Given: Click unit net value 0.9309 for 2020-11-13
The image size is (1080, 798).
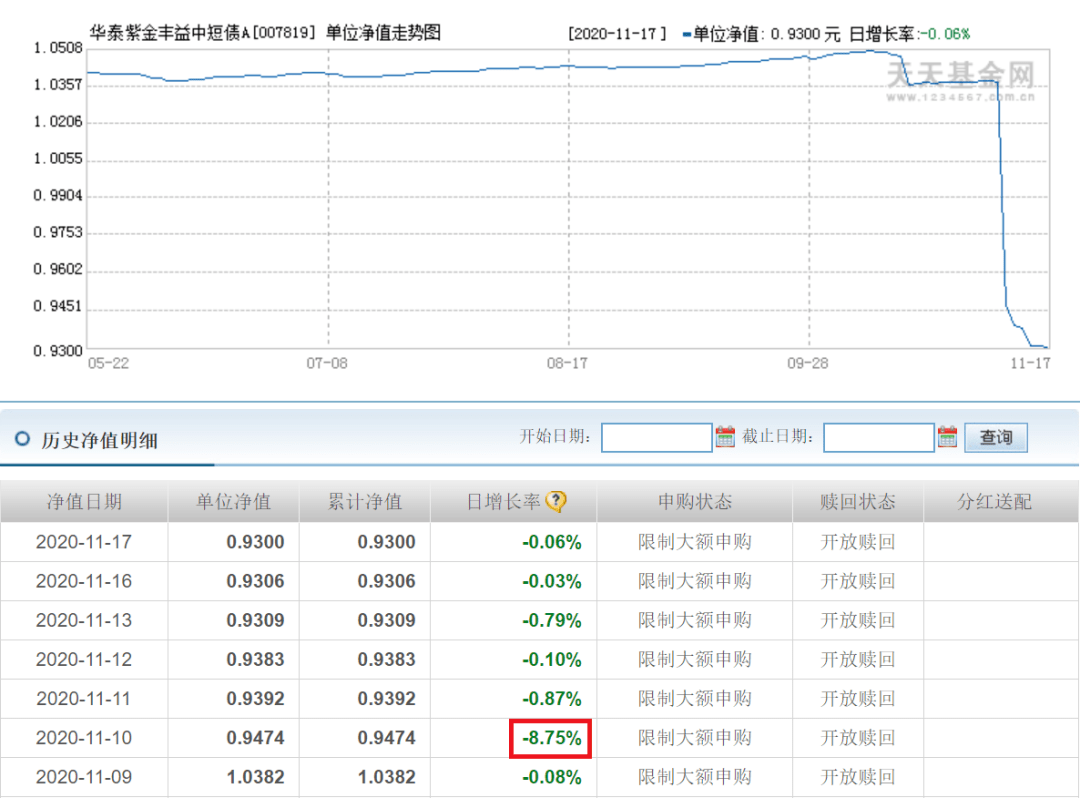Looking at the screenshot, I should [x=255, y=620].
